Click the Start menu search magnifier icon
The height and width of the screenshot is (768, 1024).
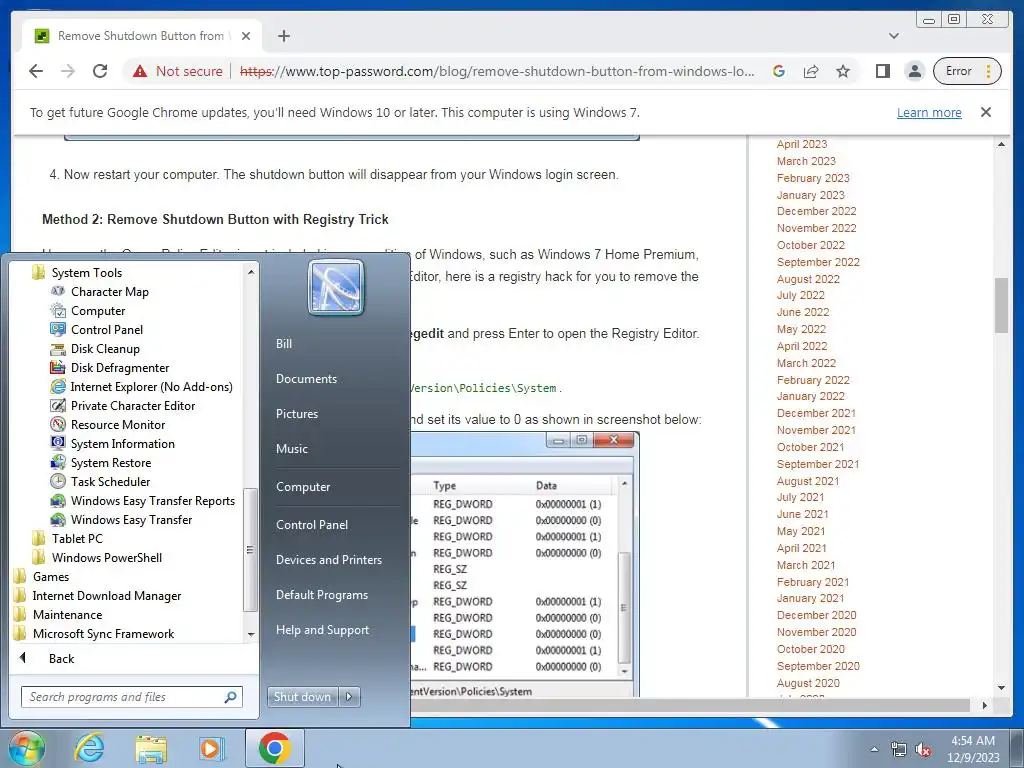click(230, 697)
